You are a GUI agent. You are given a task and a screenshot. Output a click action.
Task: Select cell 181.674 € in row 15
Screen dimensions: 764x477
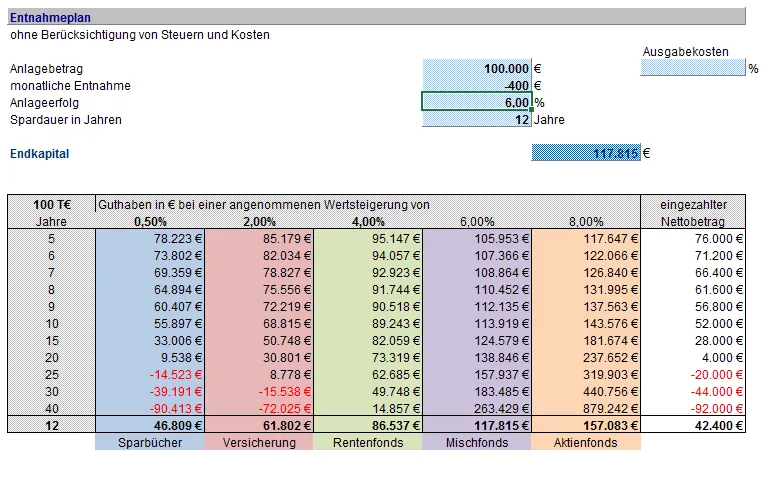[586, 341]
